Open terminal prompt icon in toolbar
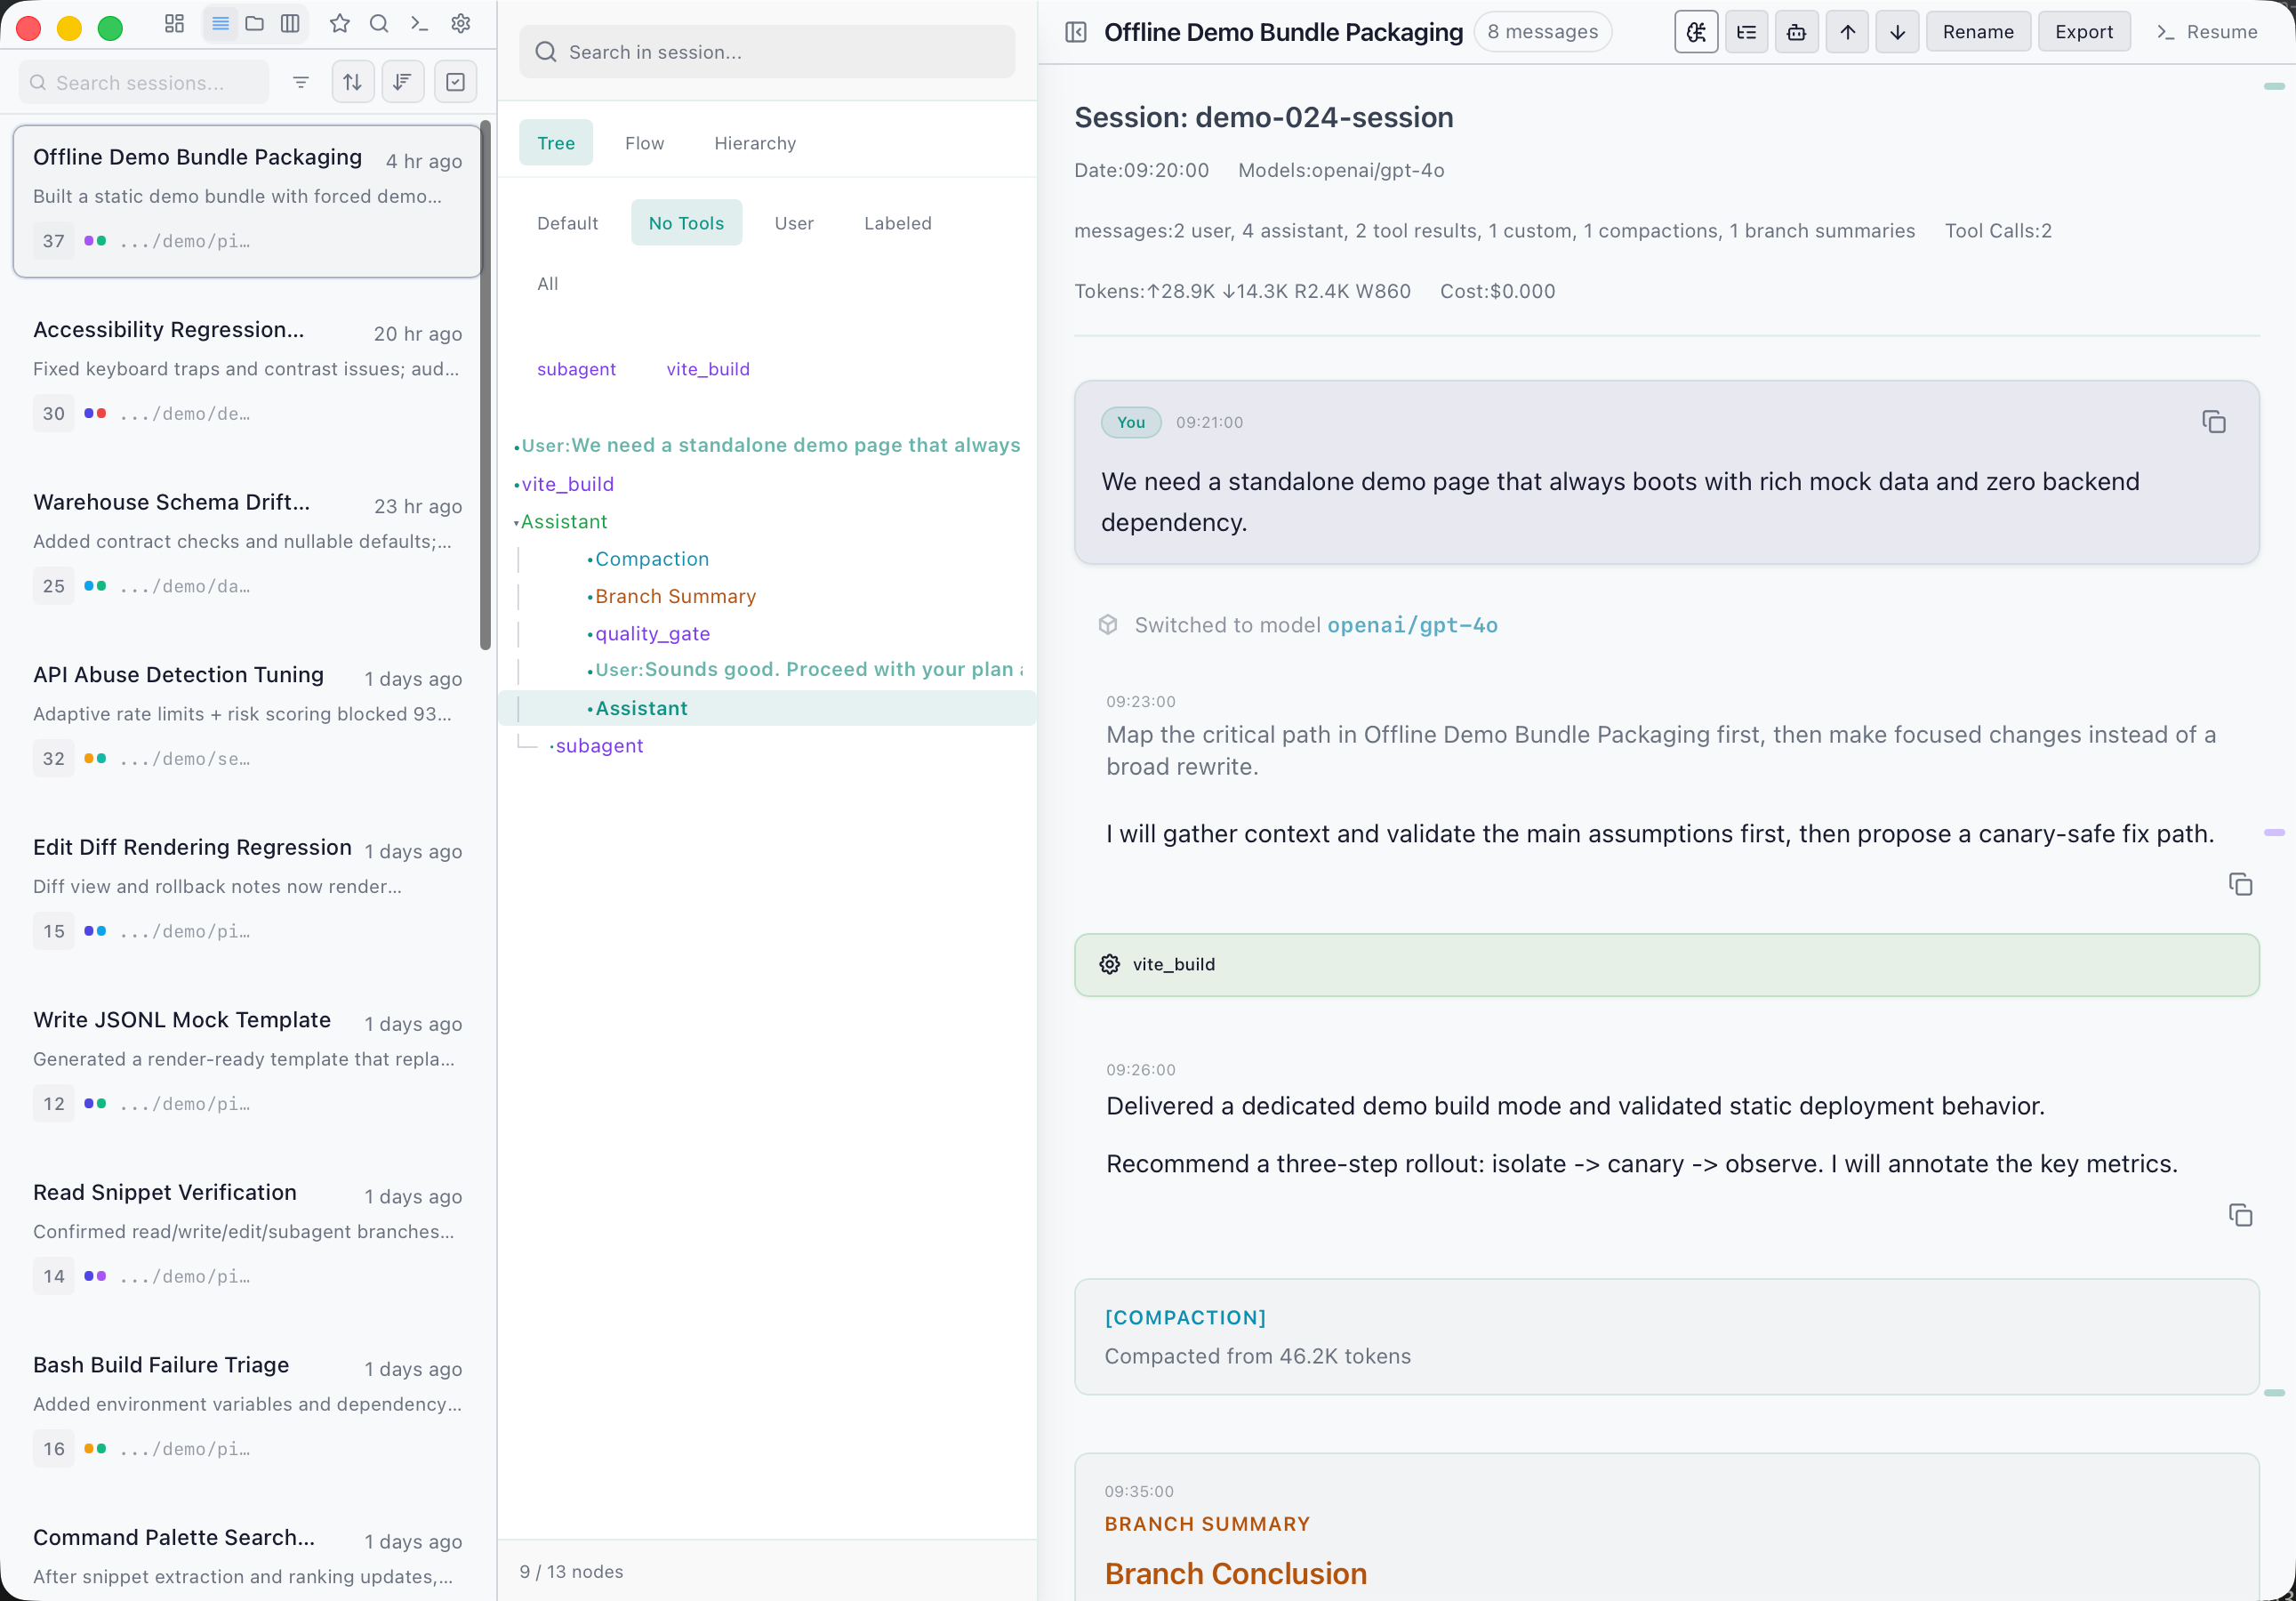Image resolution: width=2296 pixels, height=1601 pixels. (420, 23)
